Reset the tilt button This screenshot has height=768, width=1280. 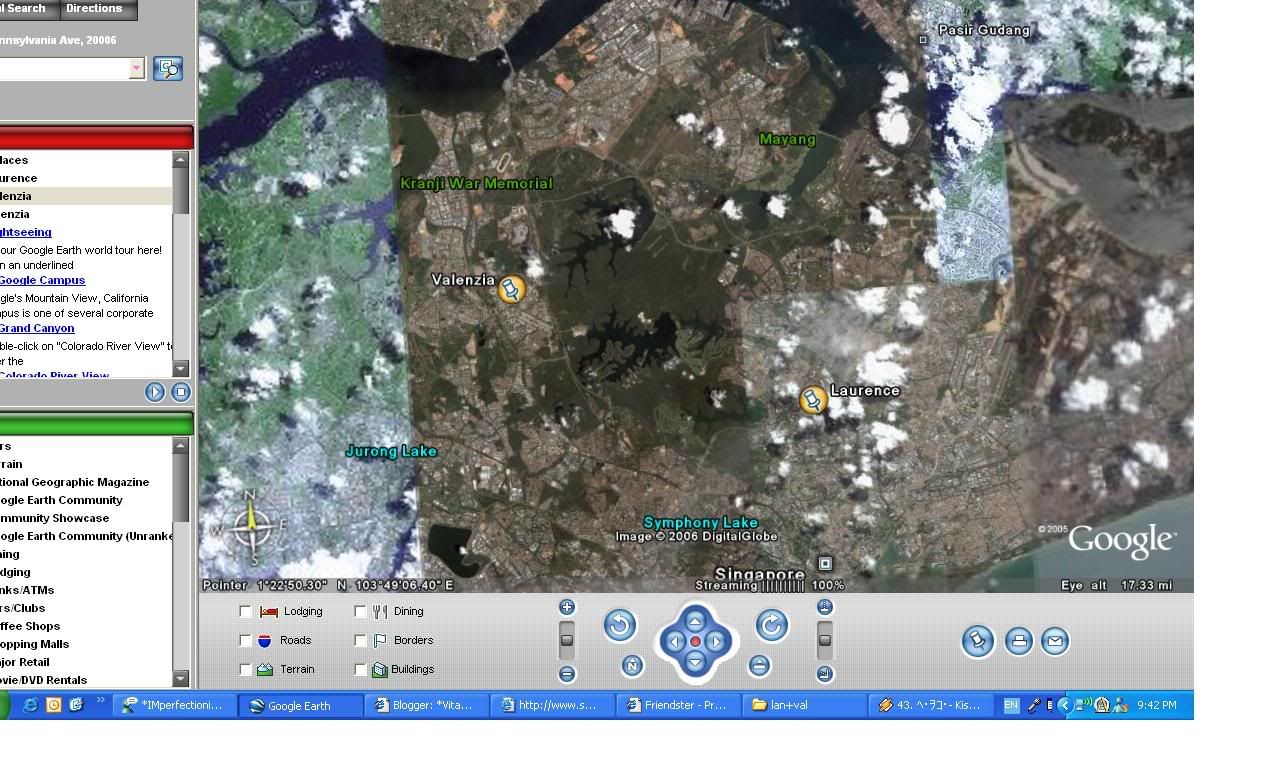click(x=759, y=665)
